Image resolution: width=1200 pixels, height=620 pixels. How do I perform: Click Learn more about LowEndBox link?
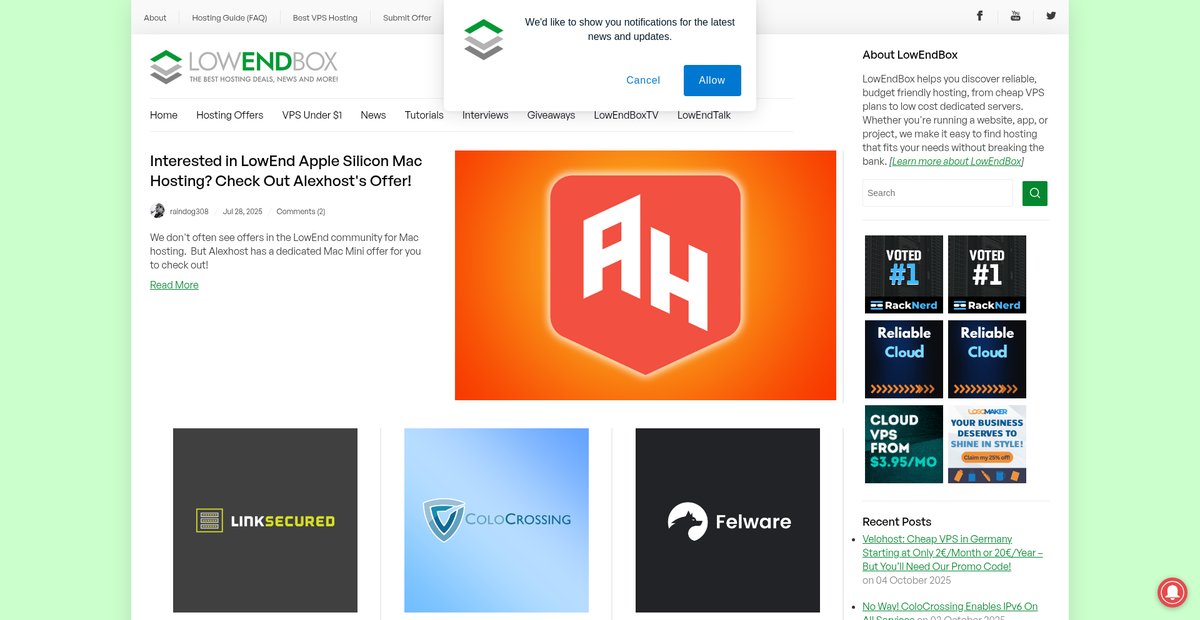coord(956,161)
